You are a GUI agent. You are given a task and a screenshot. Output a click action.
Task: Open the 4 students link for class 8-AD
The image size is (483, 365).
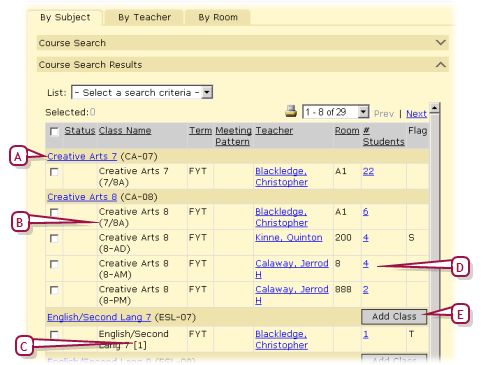[366, 238]
